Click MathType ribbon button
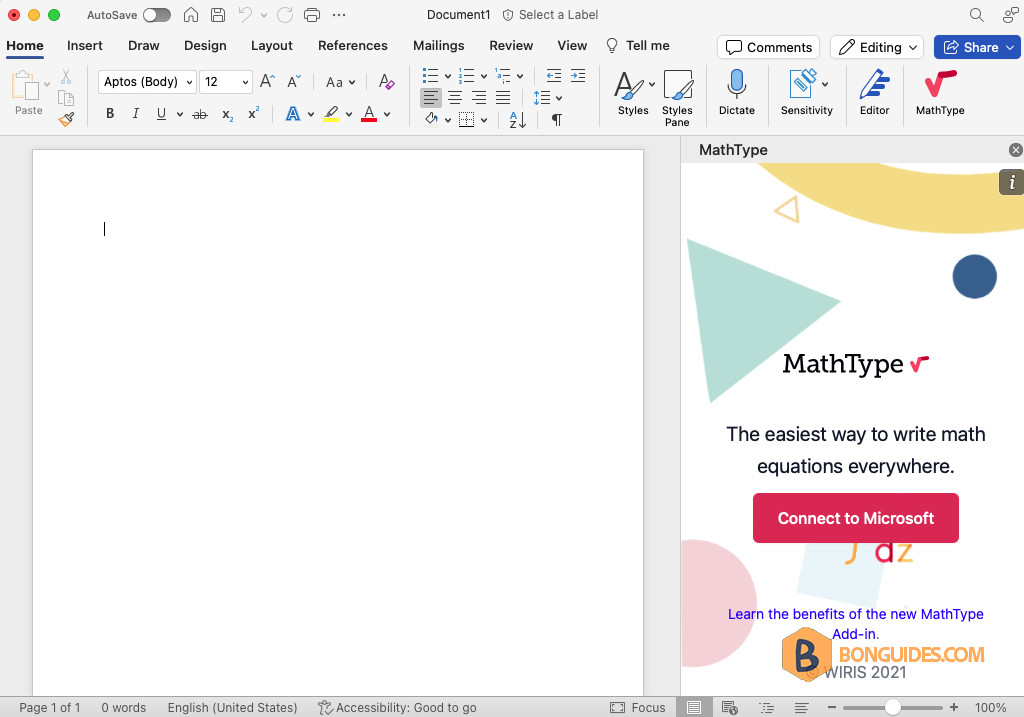The width and height of the screenshot is (1024, 717). [940, 93]
